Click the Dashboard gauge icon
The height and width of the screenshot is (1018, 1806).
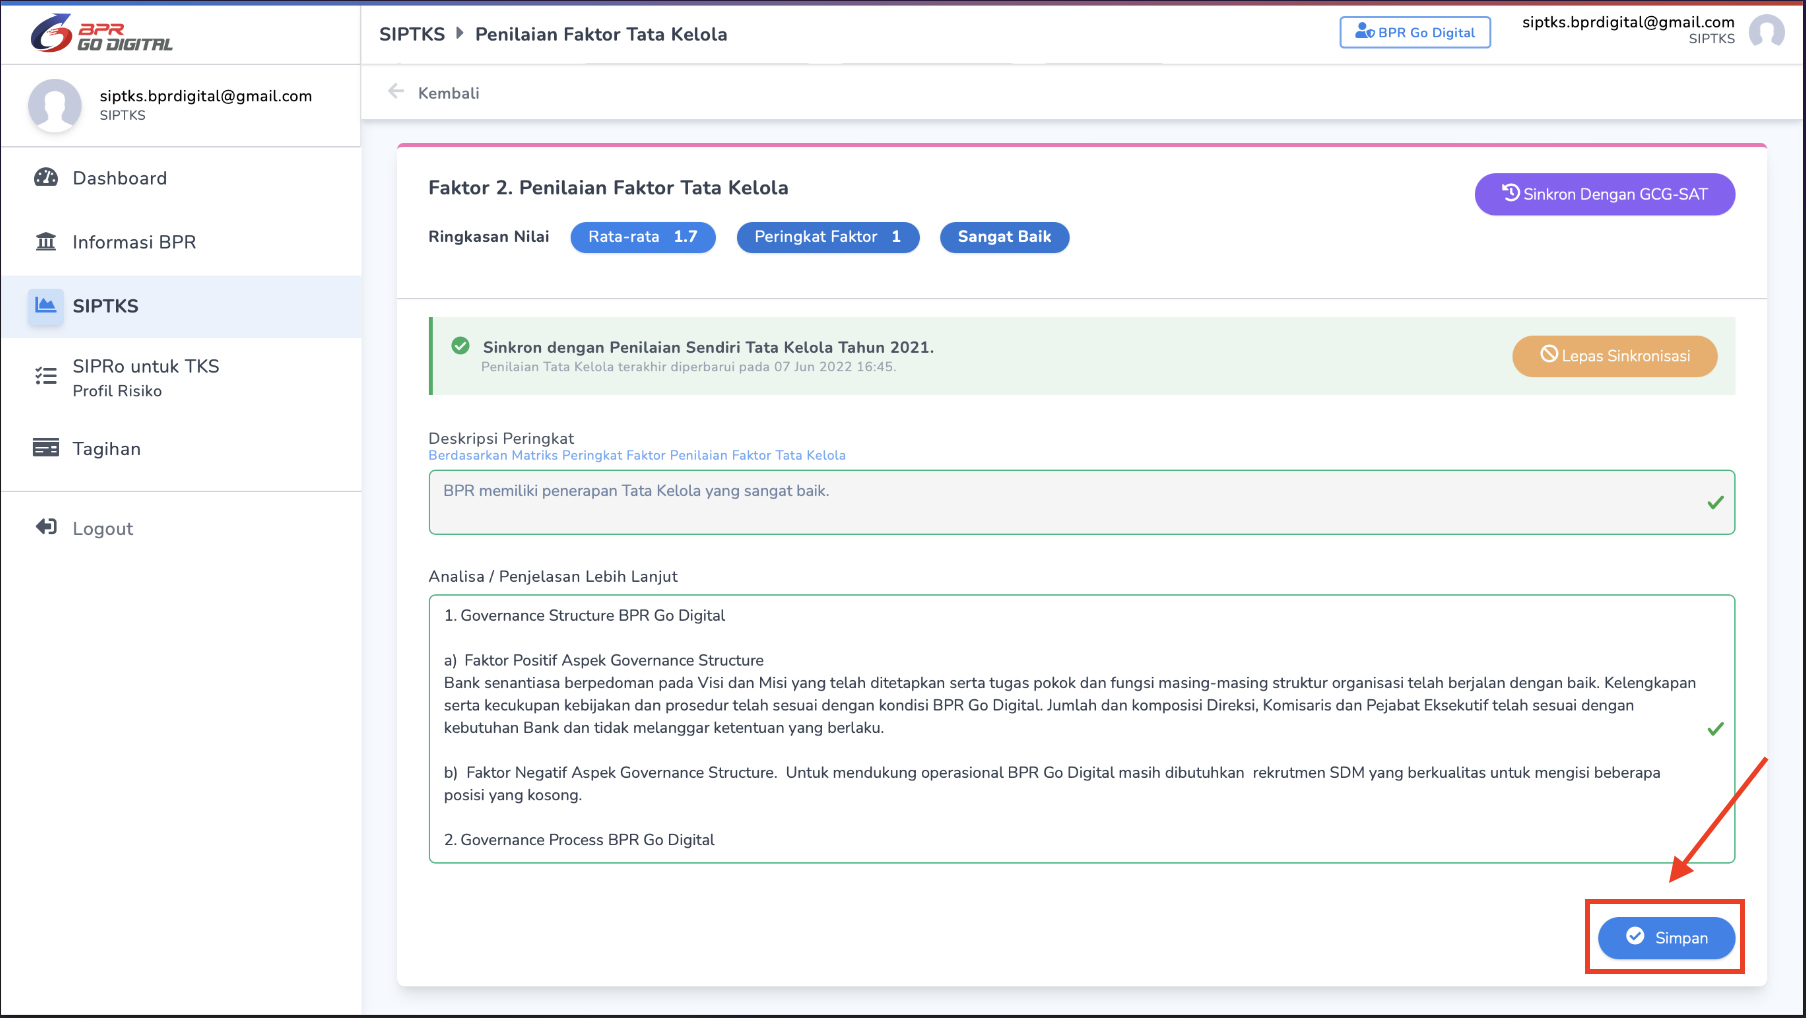[x=46, y=178]
